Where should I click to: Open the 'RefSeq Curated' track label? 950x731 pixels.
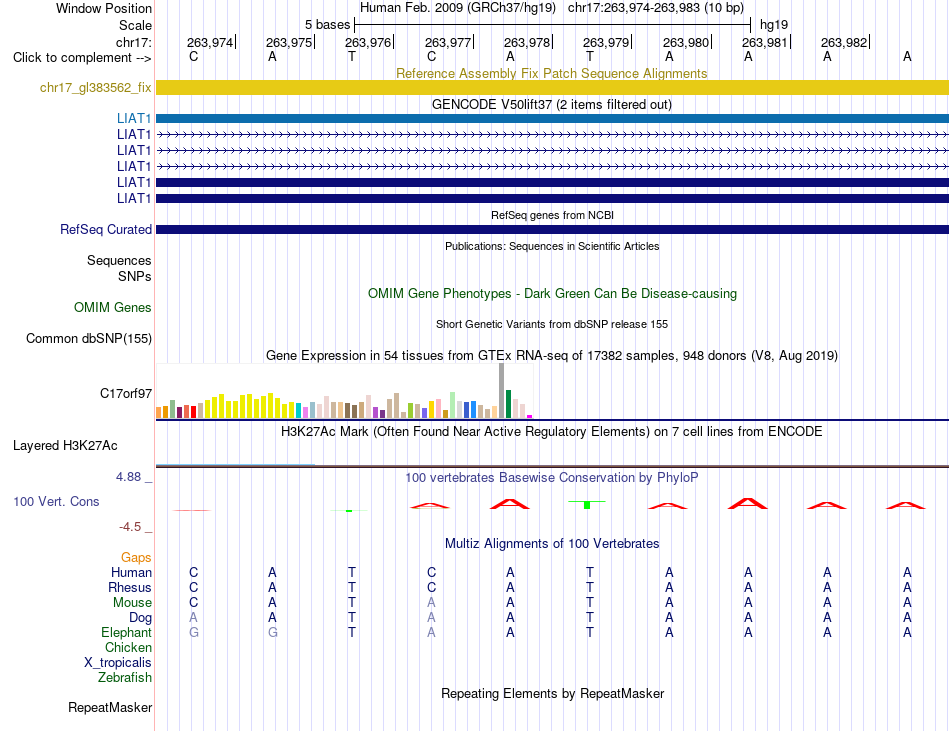(105, 230)
